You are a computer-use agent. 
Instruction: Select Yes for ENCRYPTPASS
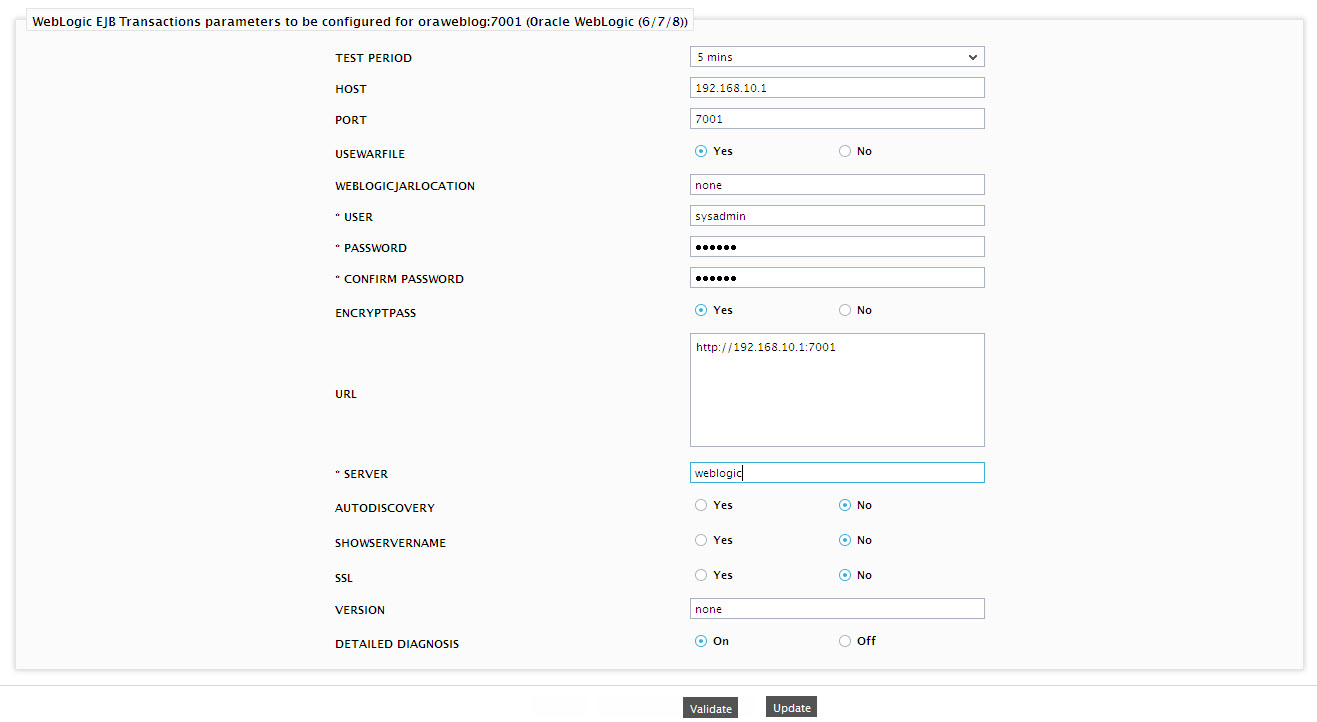701,310
